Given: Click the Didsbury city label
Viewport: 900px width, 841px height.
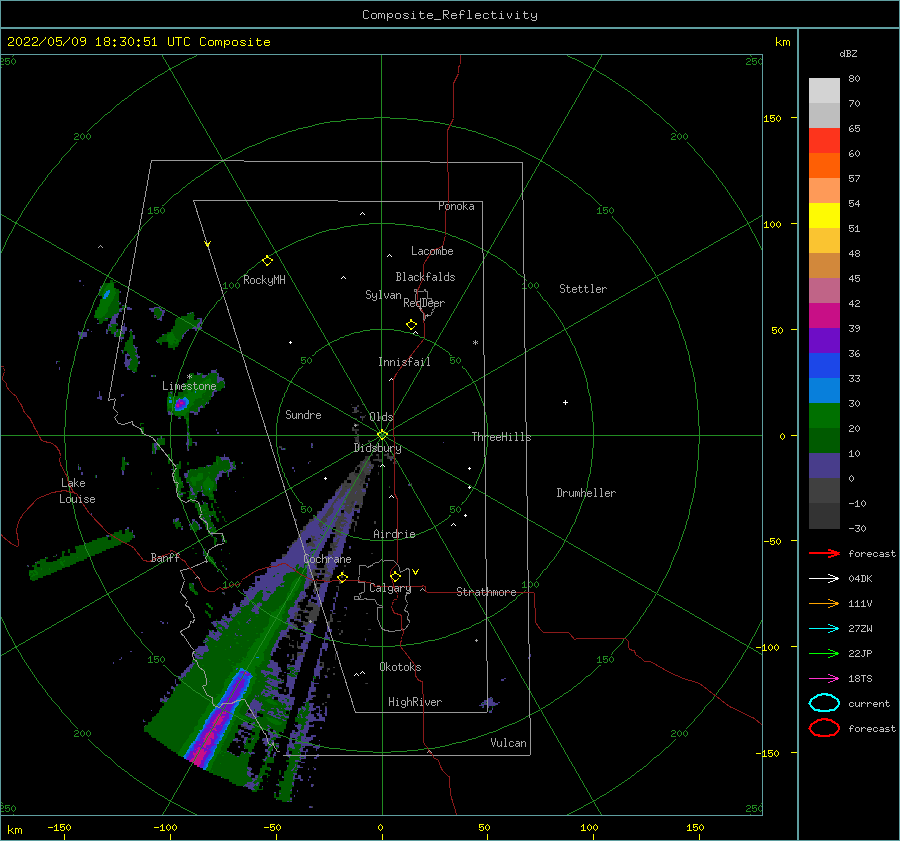Looking at the screenshot, I should coord(377,448).
